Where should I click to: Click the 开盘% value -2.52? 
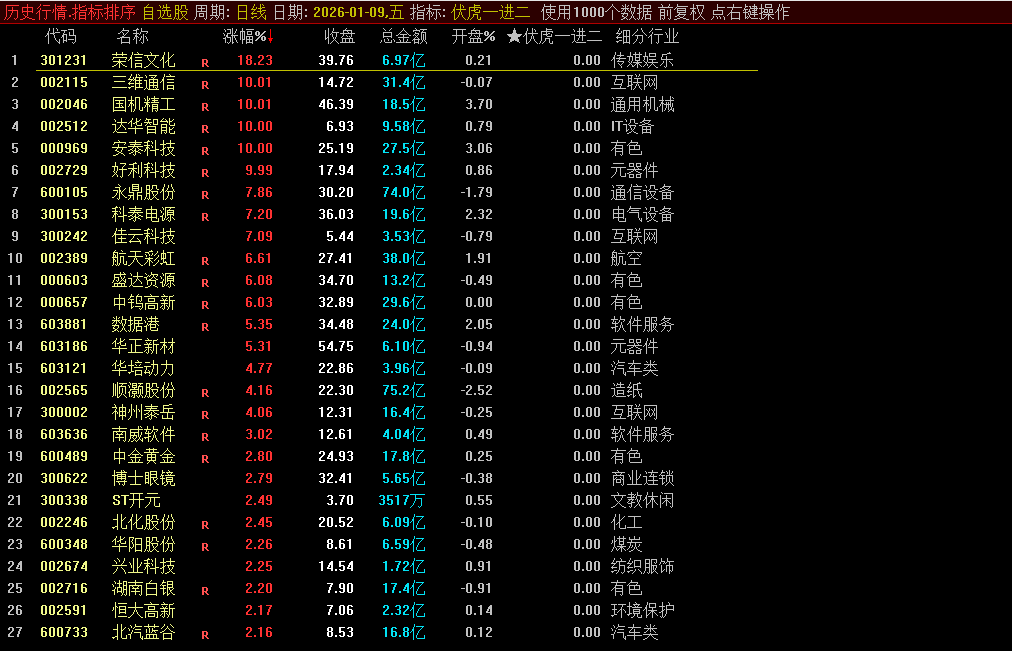[x=476, y=390]
